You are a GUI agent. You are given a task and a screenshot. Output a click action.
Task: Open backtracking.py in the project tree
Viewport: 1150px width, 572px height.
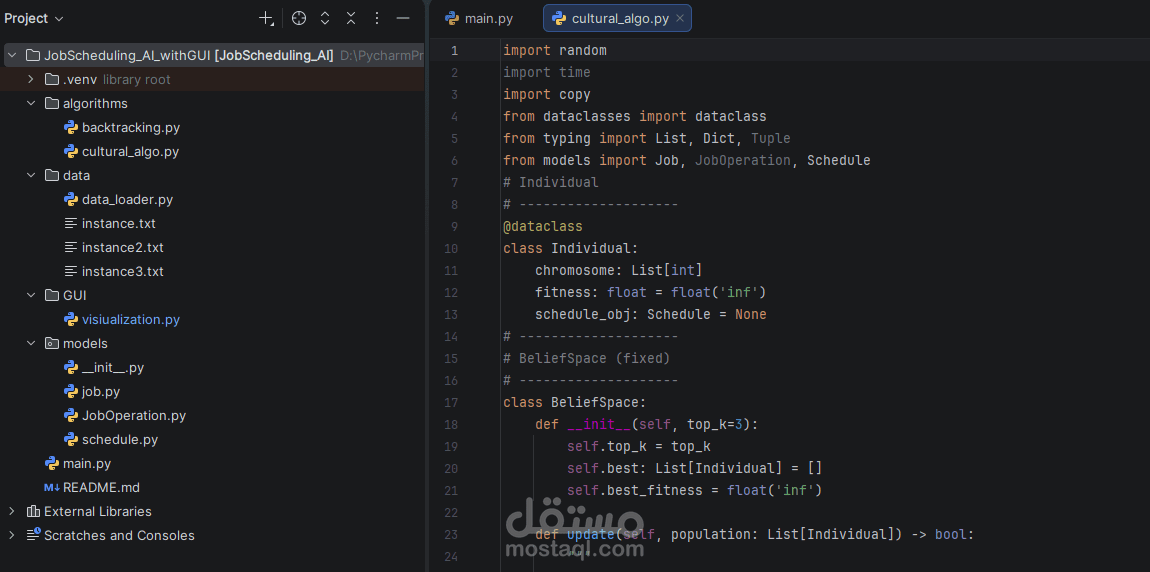pos(131,128)
